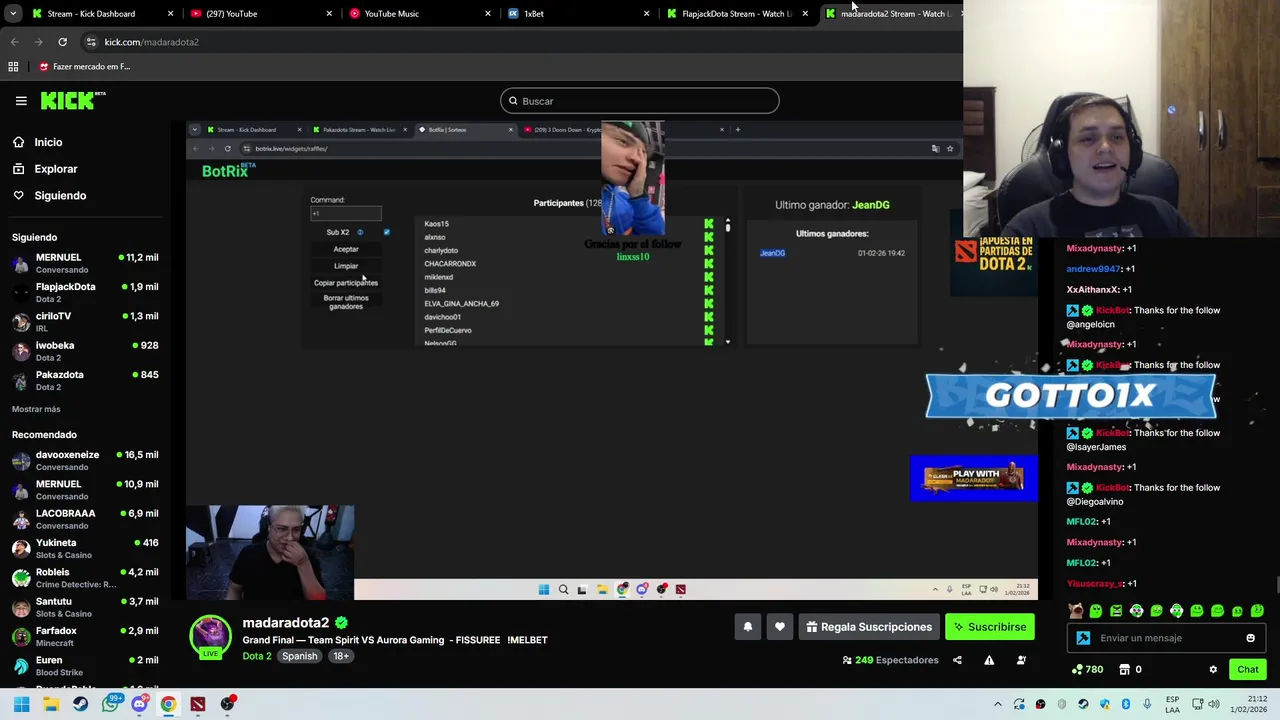Viewport: 1280px width, 720px height.
Task: Click the 18+ tag
Action: tap(341, 656)
